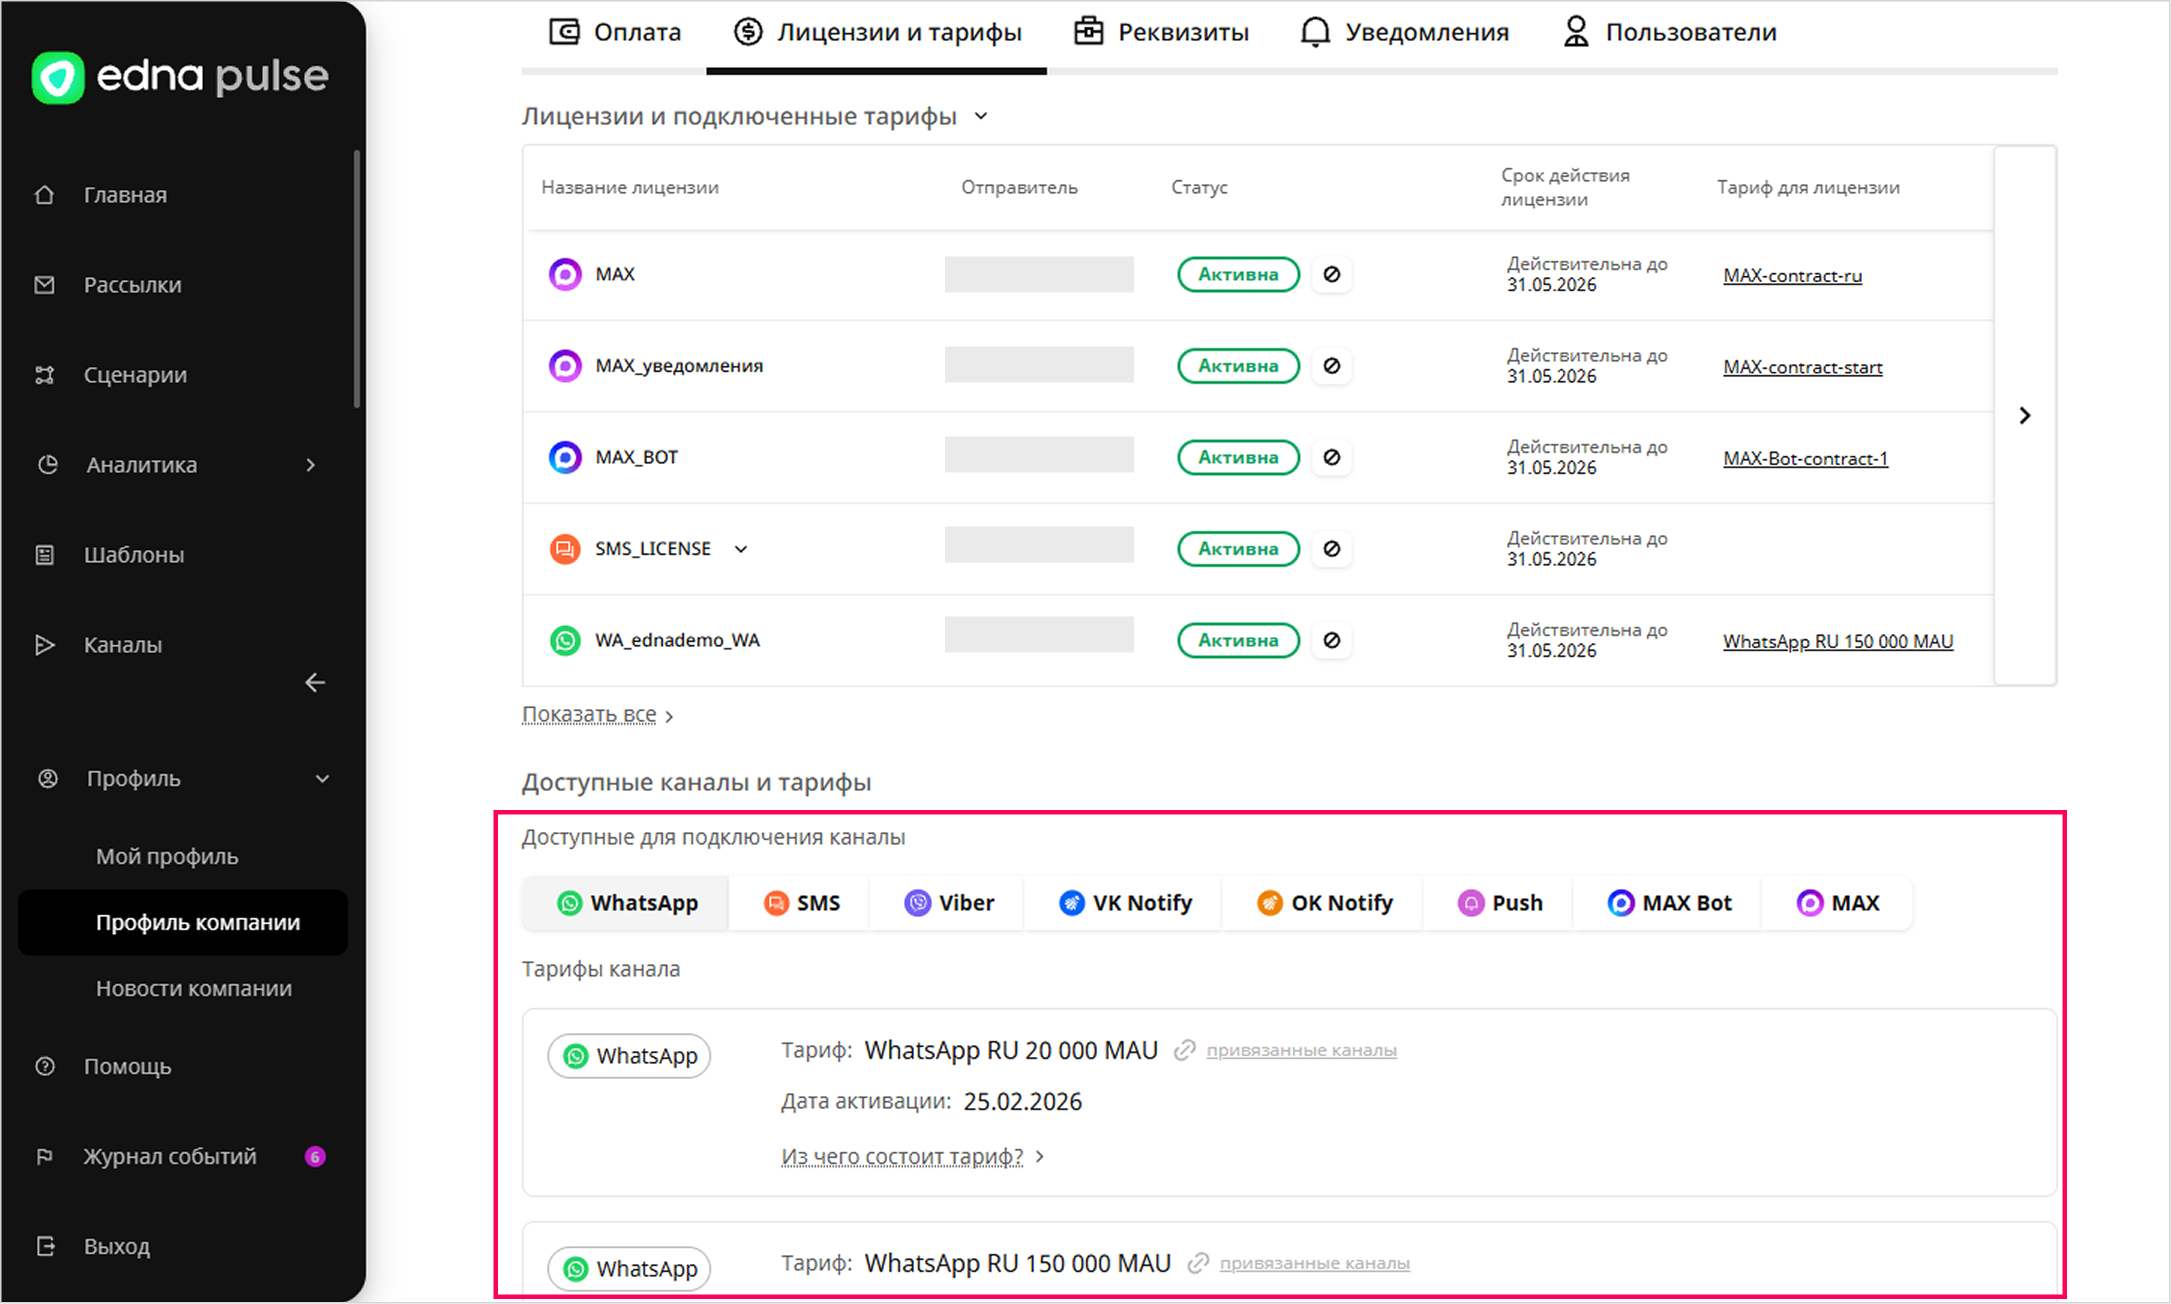
Task: Expand the Аналитика submenu arrow
Action: tap(311, 465)
